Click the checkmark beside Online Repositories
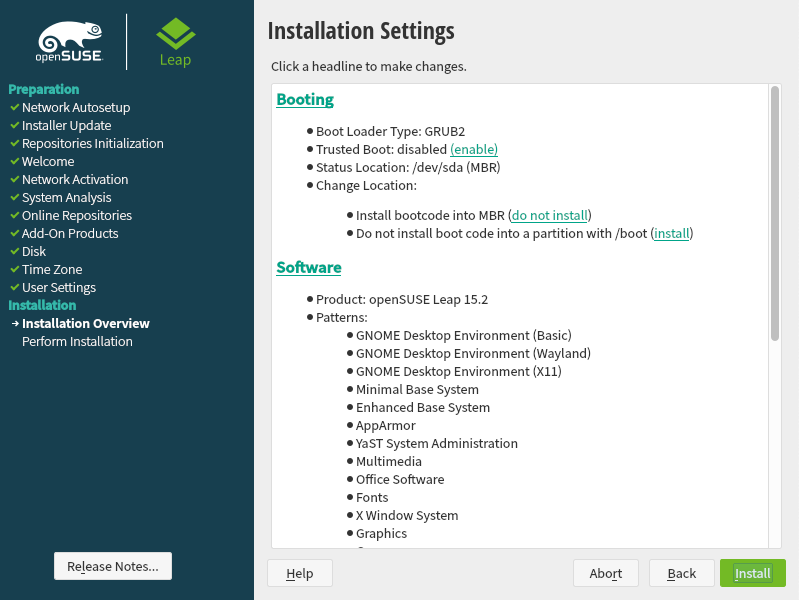The width and height of the screenshot is (799, 600). tap(15, 215)
